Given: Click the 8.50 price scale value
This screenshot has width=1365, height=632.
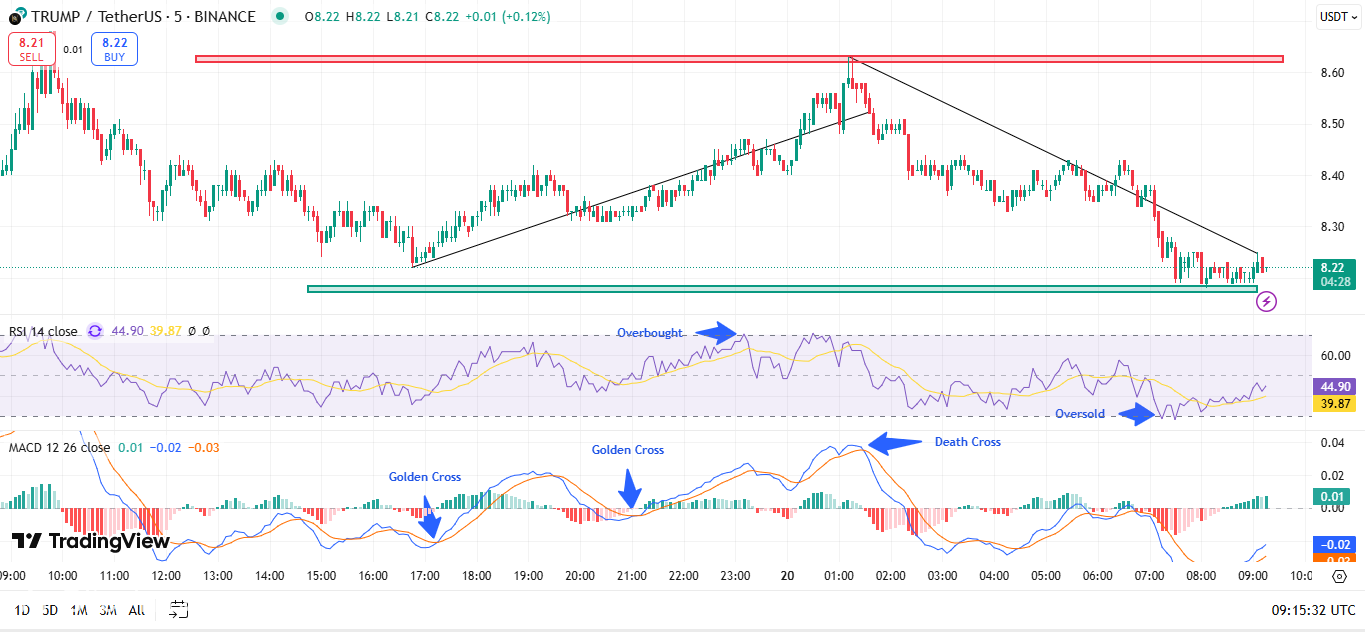Looking at the screenshot, I should (1332, 124).
